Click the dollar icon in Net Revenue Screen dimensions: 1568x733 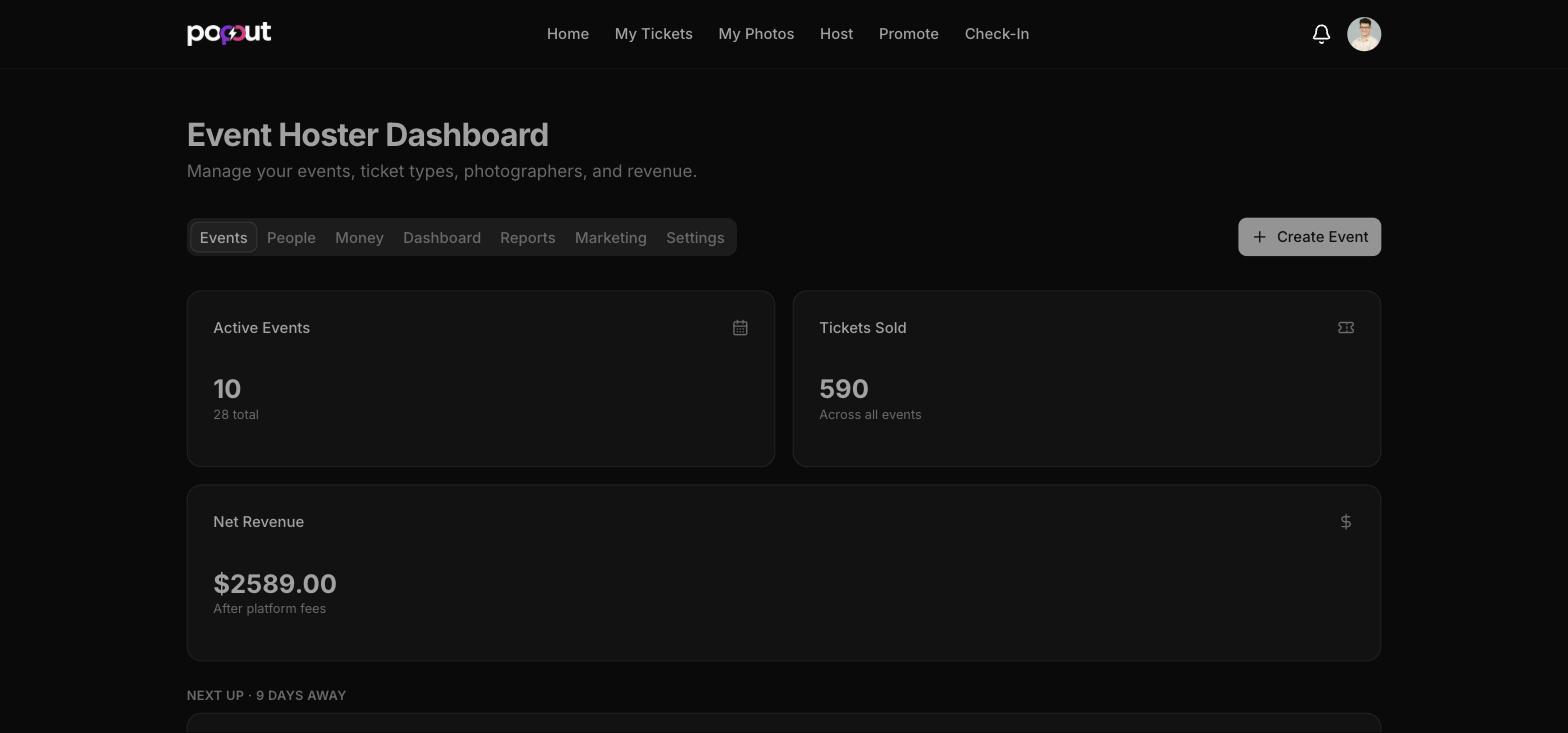(x=1346, y=522)
